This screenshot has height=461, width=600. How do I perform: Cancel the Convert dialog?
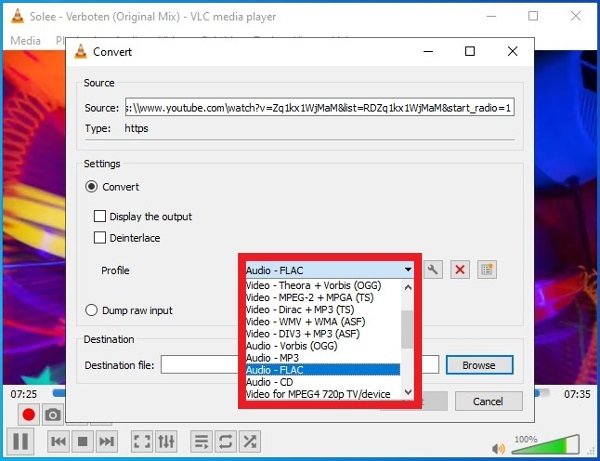[x=488, y=401]
